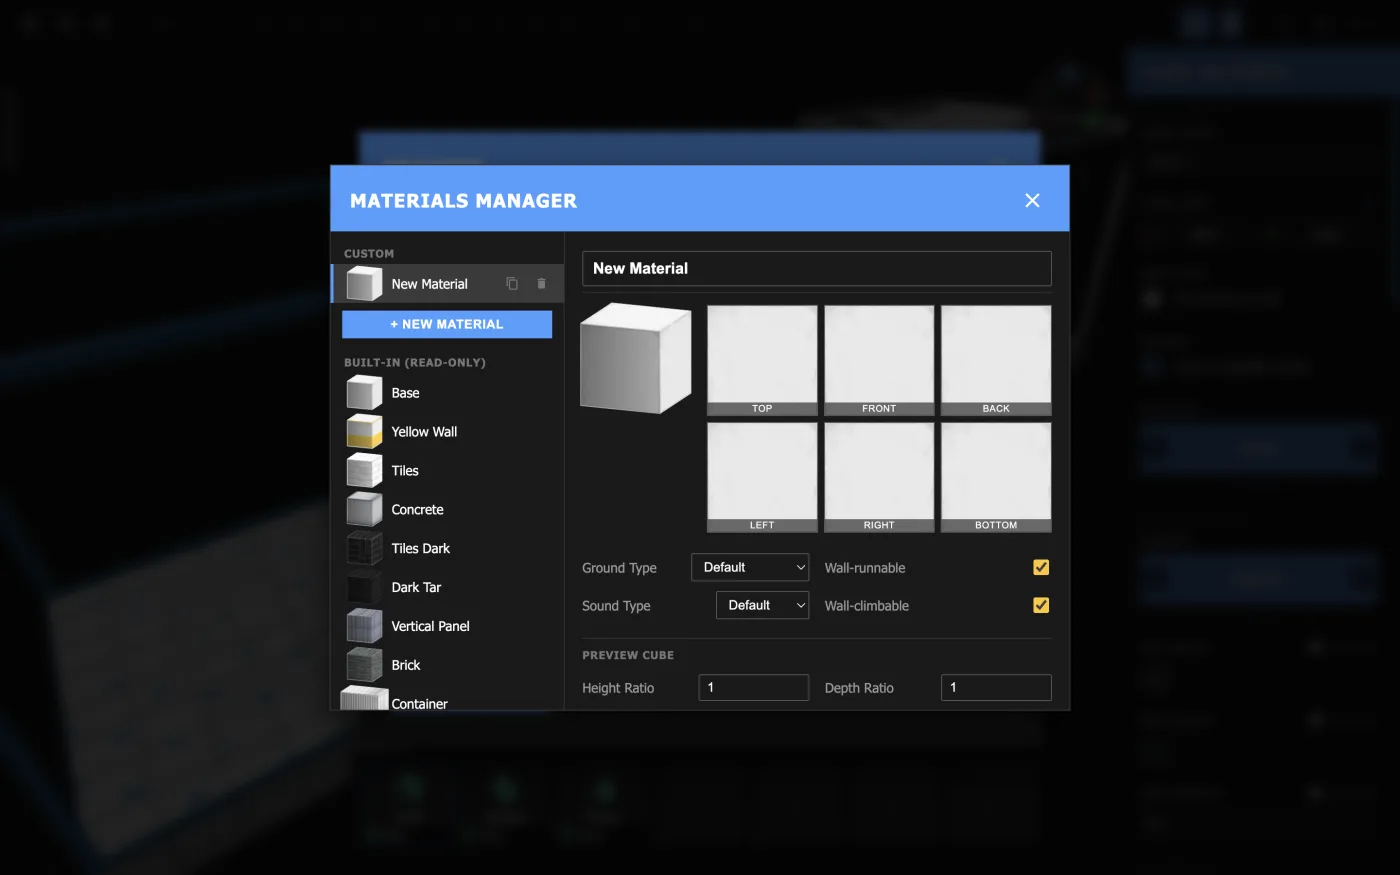Image resolution: width=1400 pixels, height=875 pixels.
Task: Select the Vertical Panel cube icon
Action: click(364, 627)
